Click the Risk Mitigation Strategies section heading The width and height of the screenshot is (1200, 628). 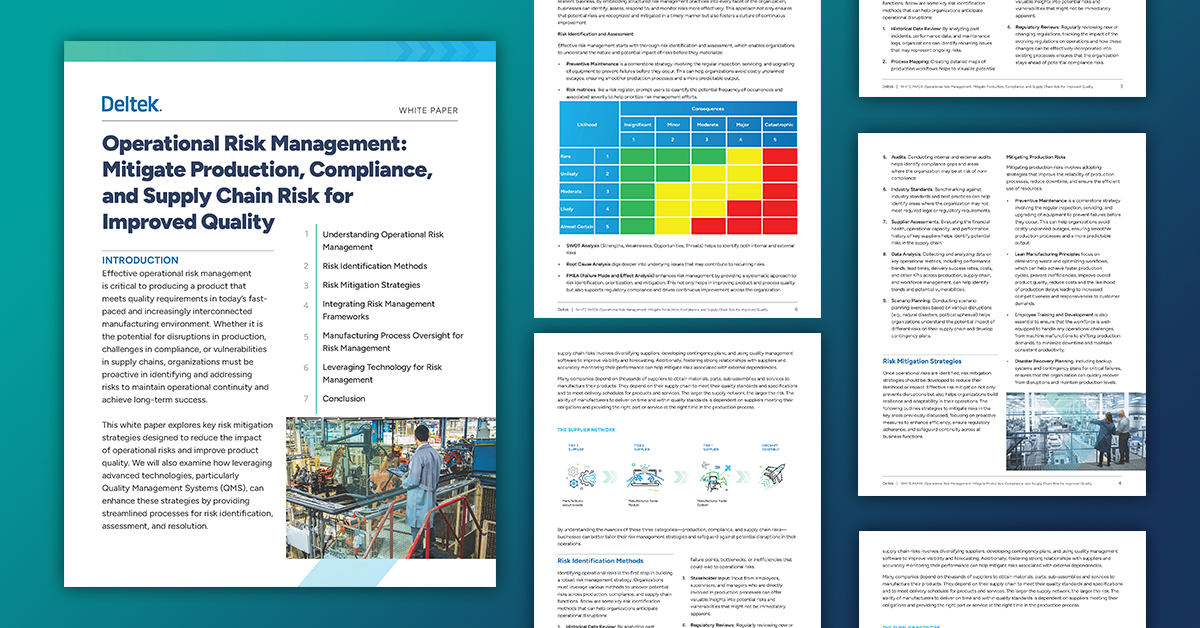coord(921,361)
